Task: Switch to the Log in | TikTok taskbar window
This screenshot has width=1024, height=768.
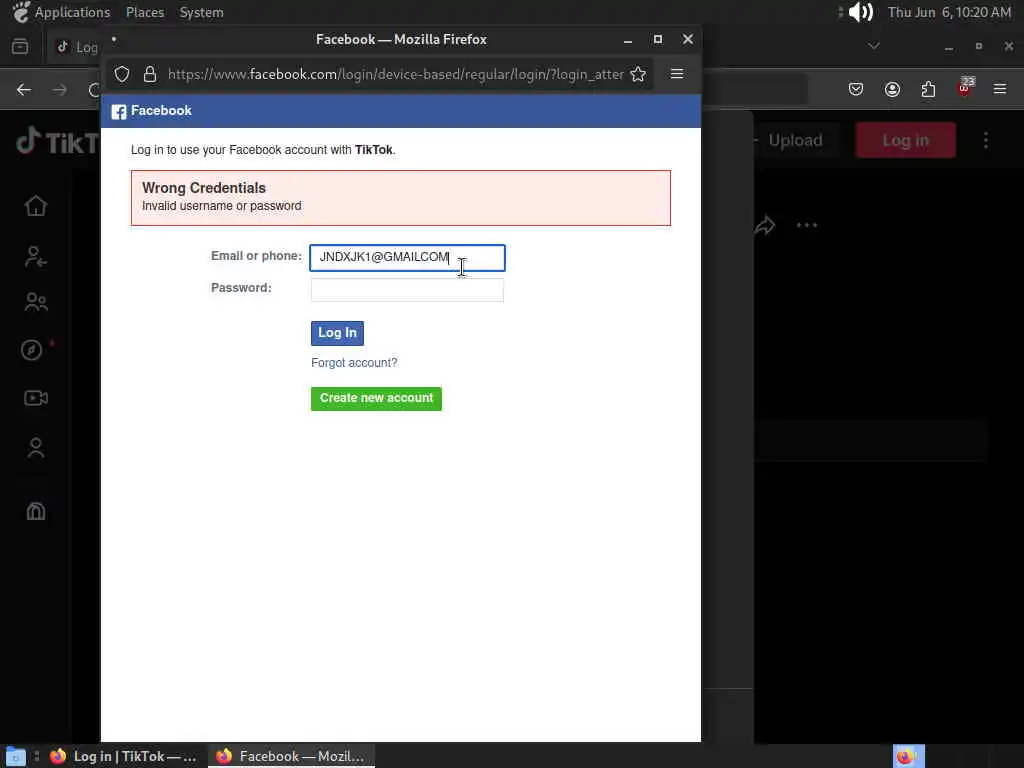Action: tap(123, 756)
